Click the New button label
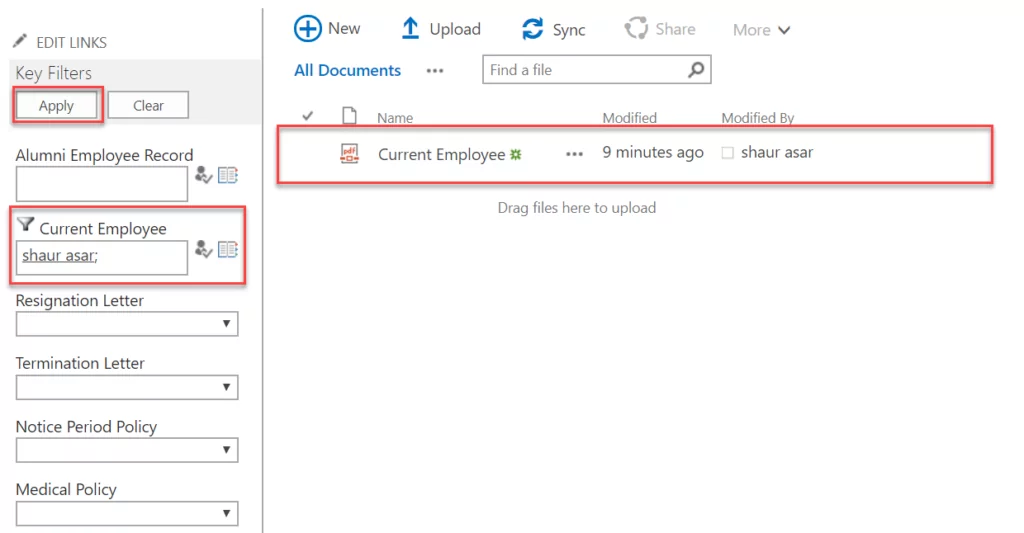The width and height of the screenshot is (1024, 533). click(344, 29)
